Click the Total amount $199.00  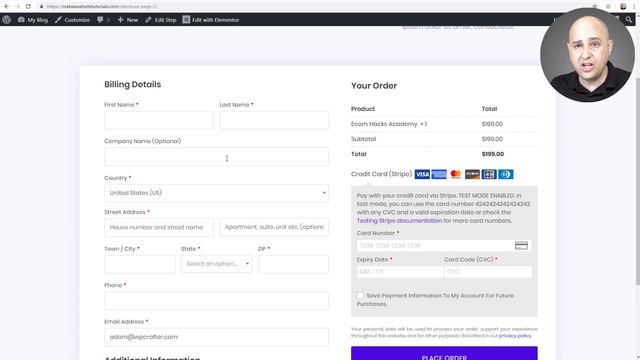[493, 154]
